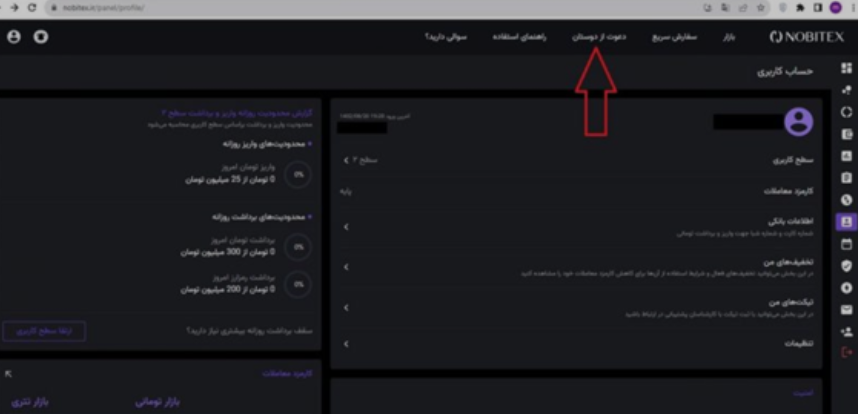Click the daily deposit 0% progress circle
Viewport: 858px width, 414px height.
(297, 174)
